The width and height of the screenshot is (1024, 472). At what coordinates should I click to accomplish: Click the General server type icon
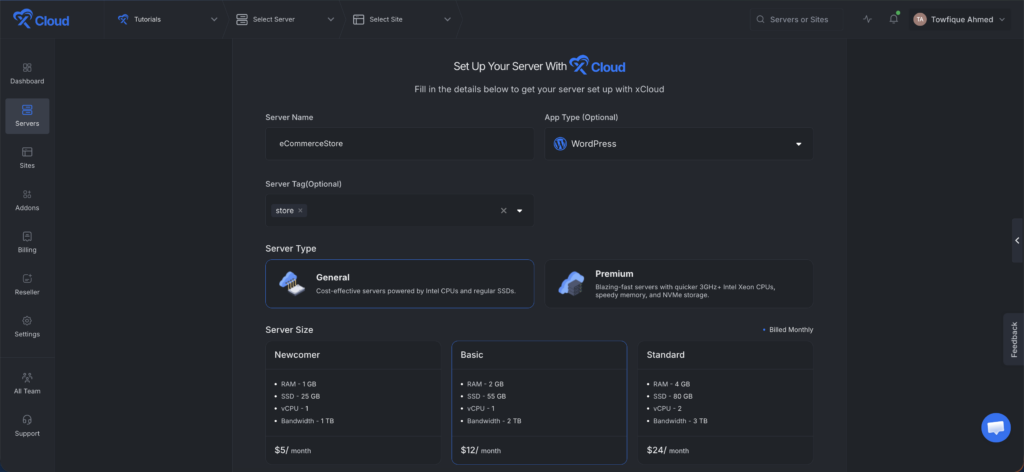pos(291,283)
